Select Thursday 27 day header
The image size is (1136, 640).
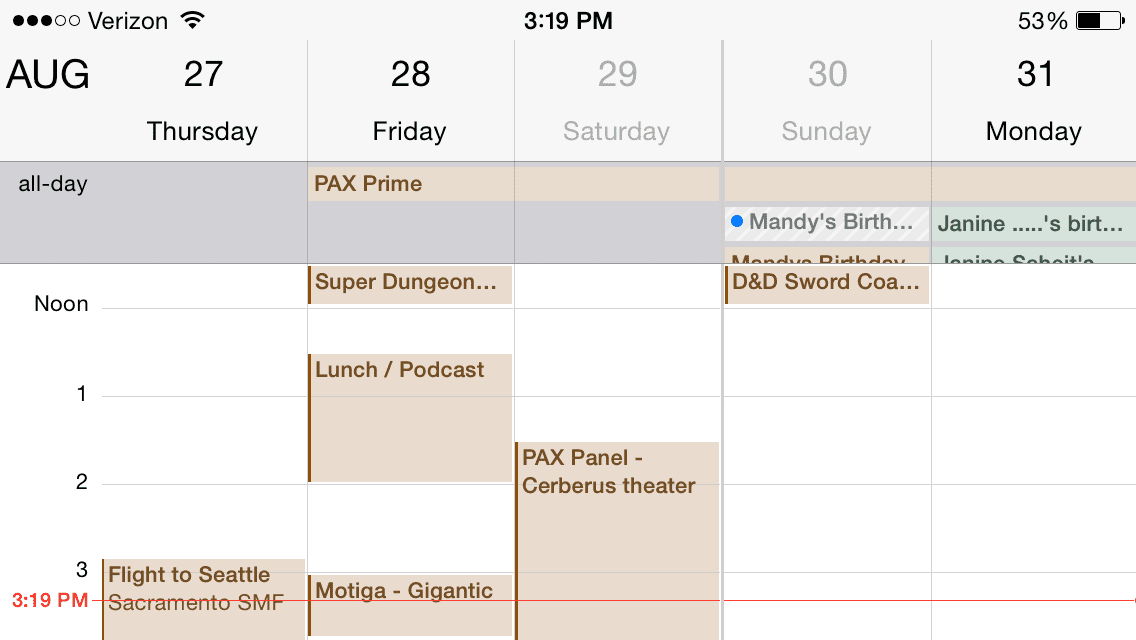coord(202,101)
